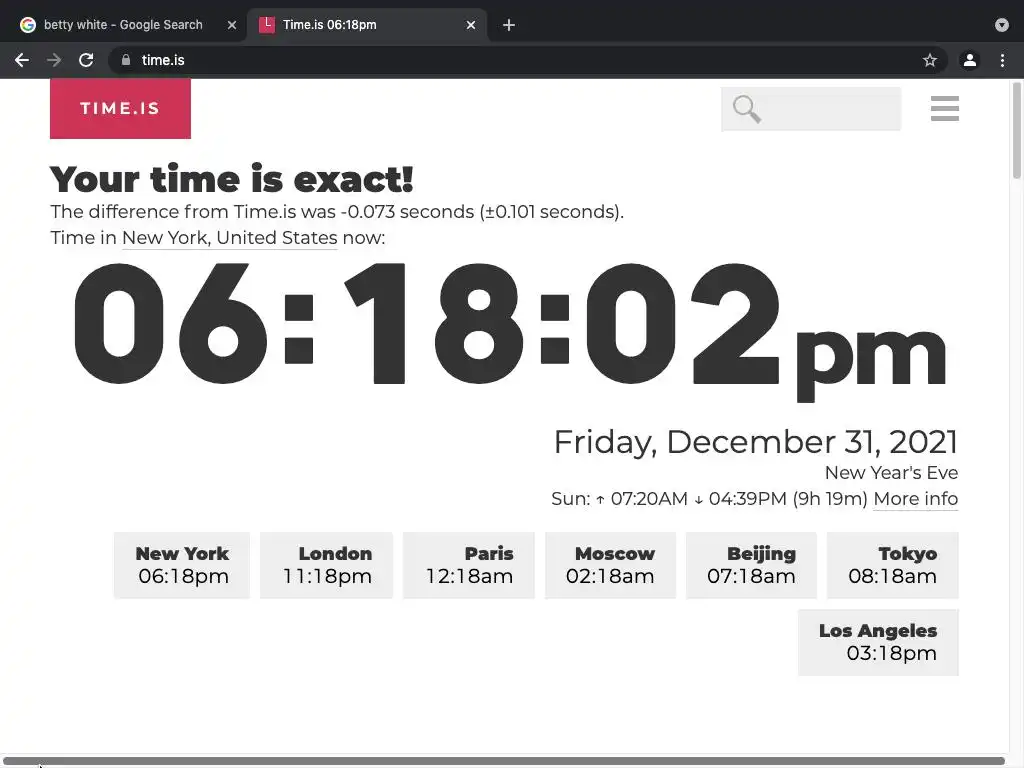Open a new browser tab
Screen dimensions: 1024x768
pos(509,25)
